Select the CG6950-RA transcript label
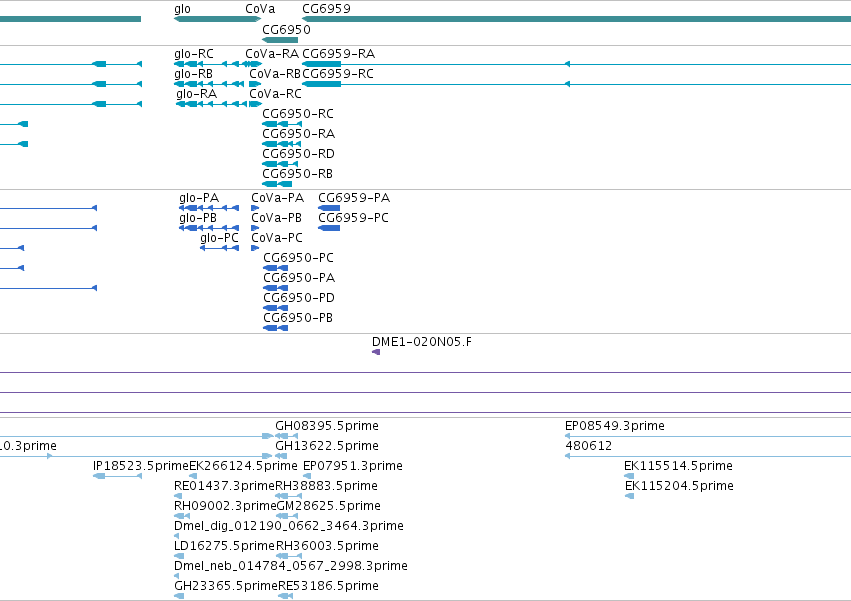Screen dimensions: 851x601 tap(299, 135)
